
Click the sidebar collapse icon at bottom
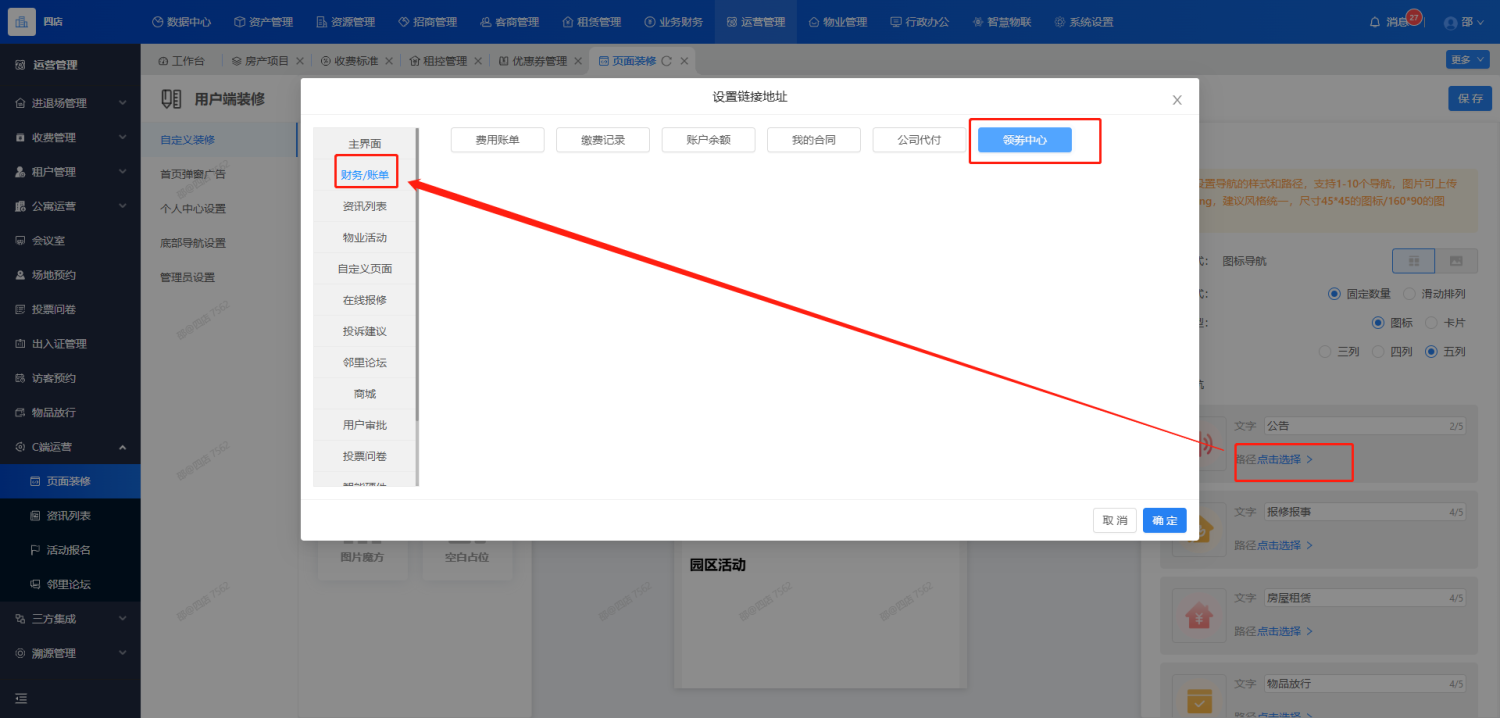coord(21,698)
